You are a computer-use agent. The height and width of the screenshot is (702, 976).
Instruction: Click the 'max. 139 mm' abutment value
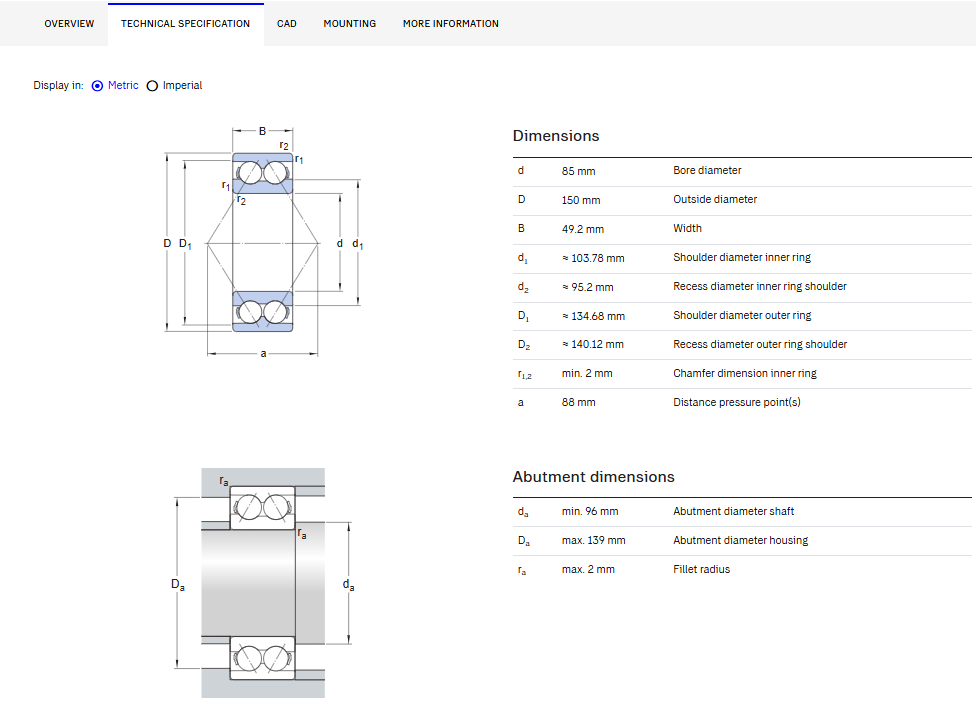coord(593,540)
